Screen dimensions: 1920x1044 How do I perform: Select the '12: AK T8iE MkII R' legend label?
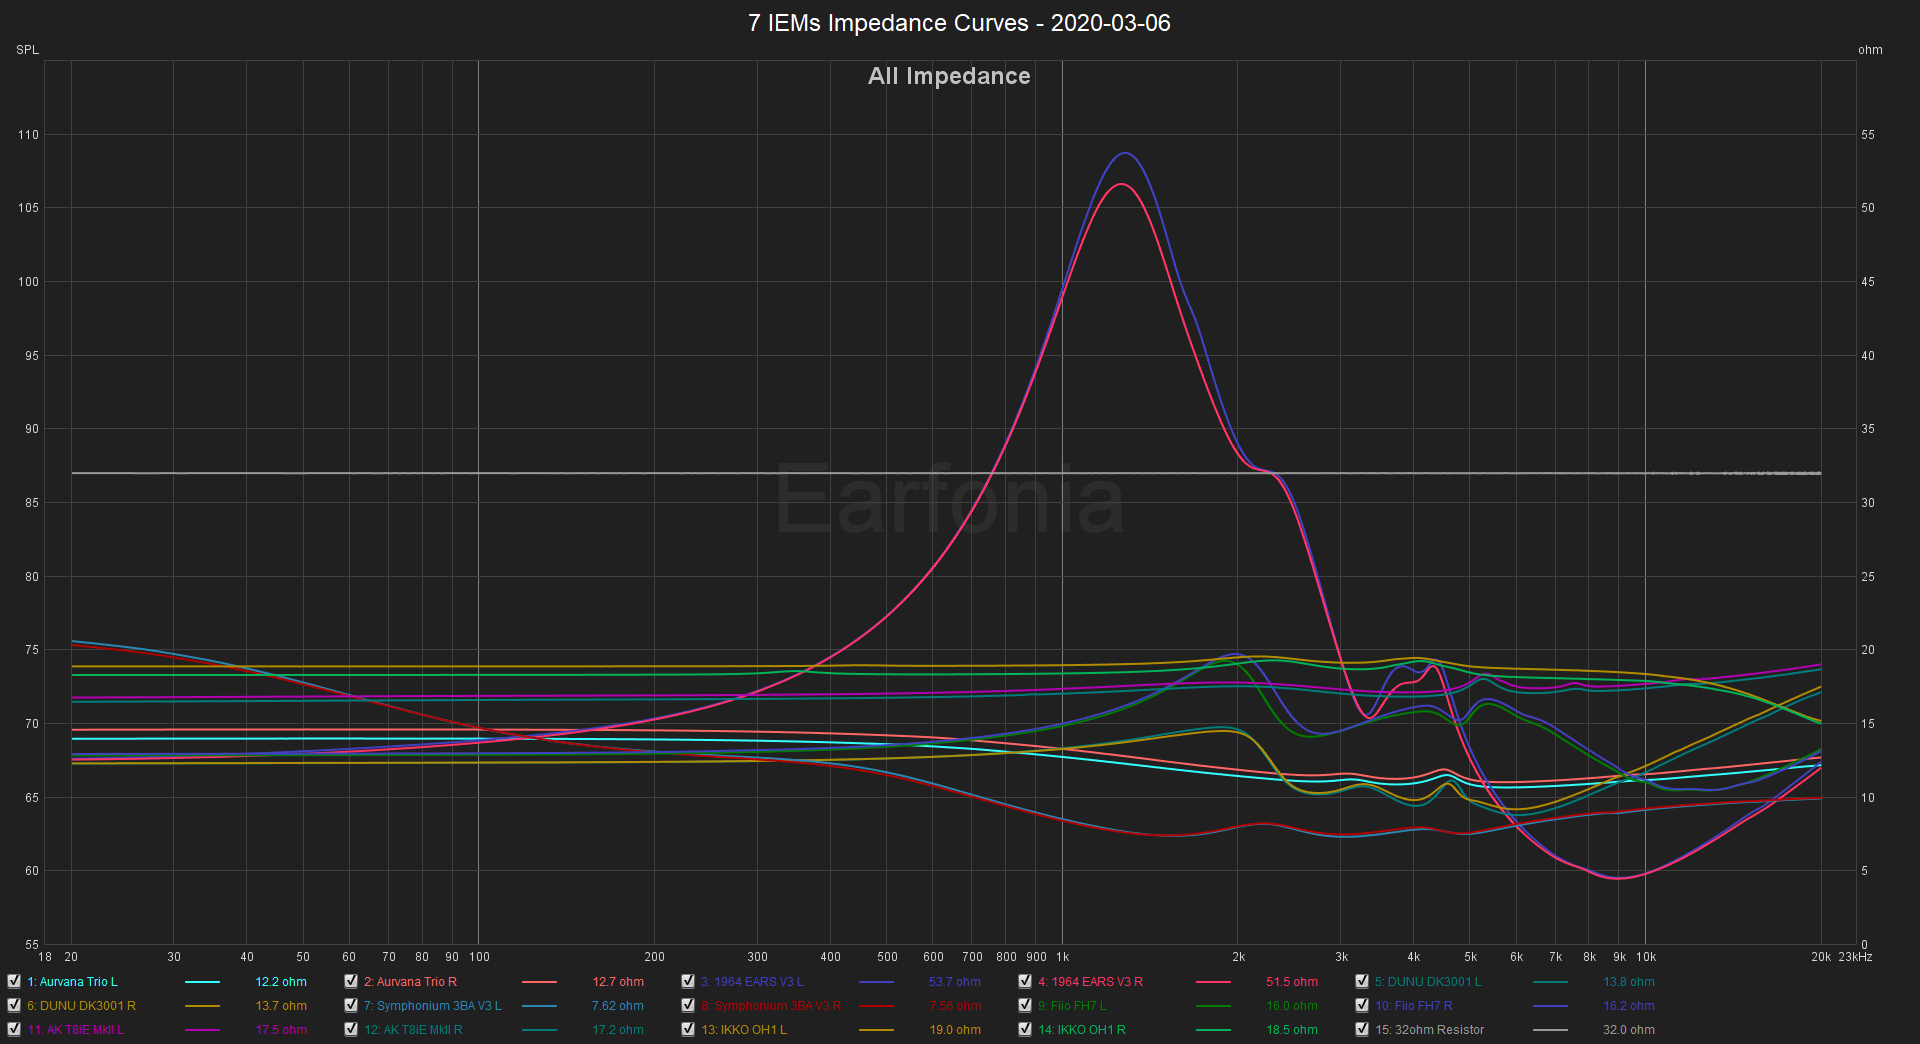[413, 1030]
